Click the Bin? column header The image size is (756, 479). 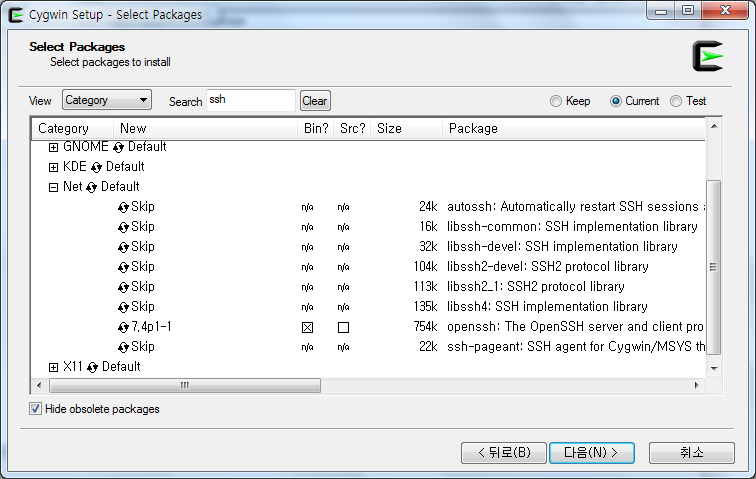click(x=316, y=128)
